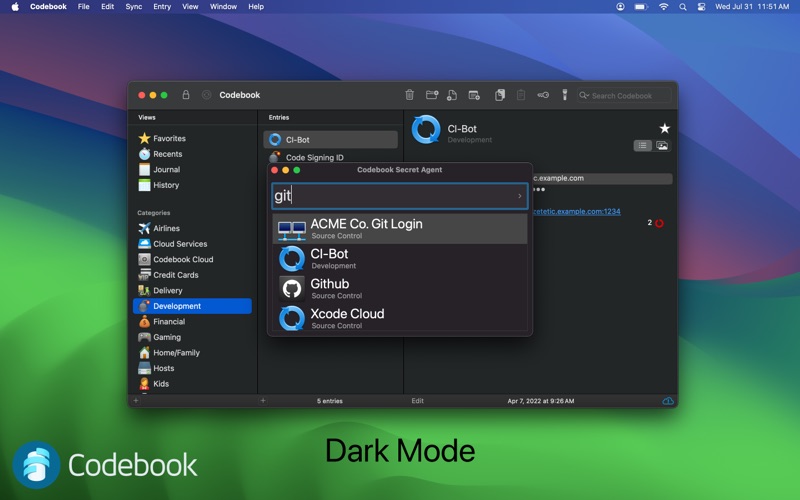Open the View menu
The image size is (800, 500).
pos(190,7)
